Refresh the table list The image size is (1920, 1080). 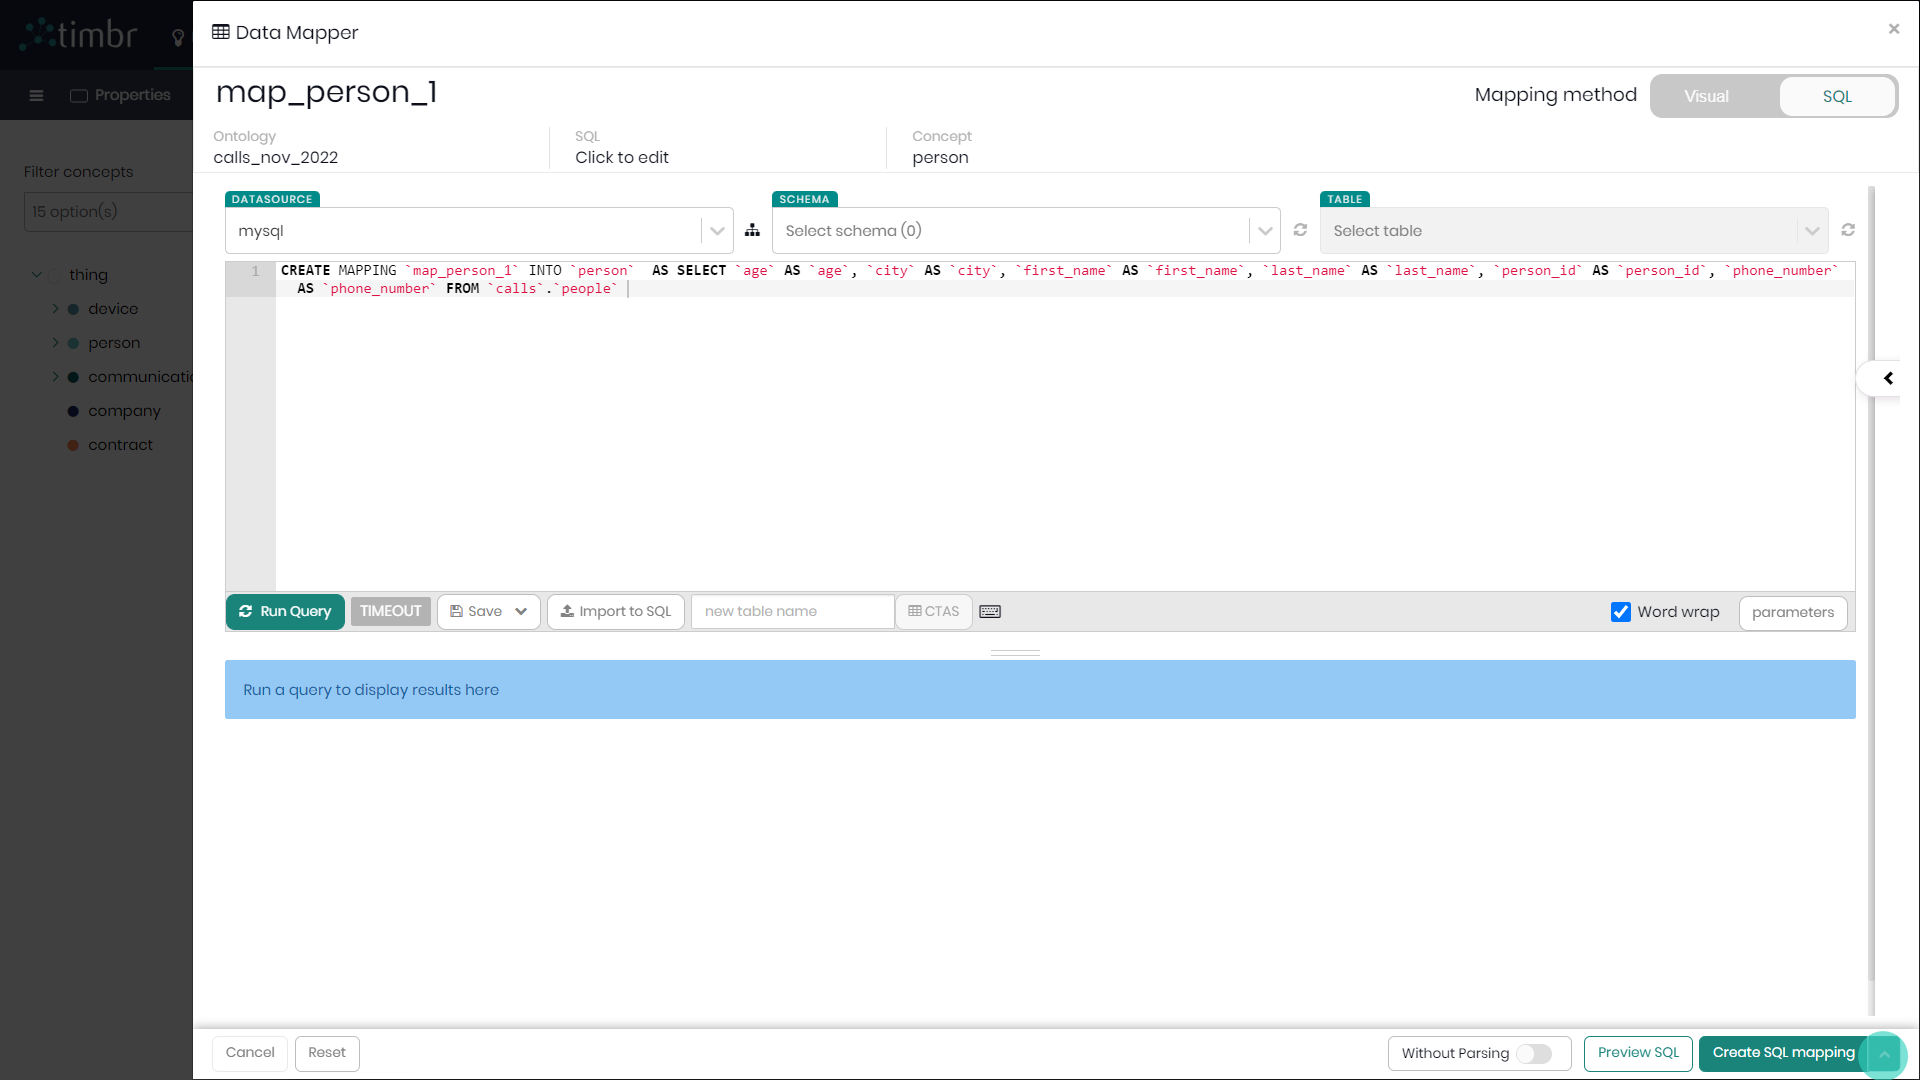pyautogui.click(x=1848, y=230)
